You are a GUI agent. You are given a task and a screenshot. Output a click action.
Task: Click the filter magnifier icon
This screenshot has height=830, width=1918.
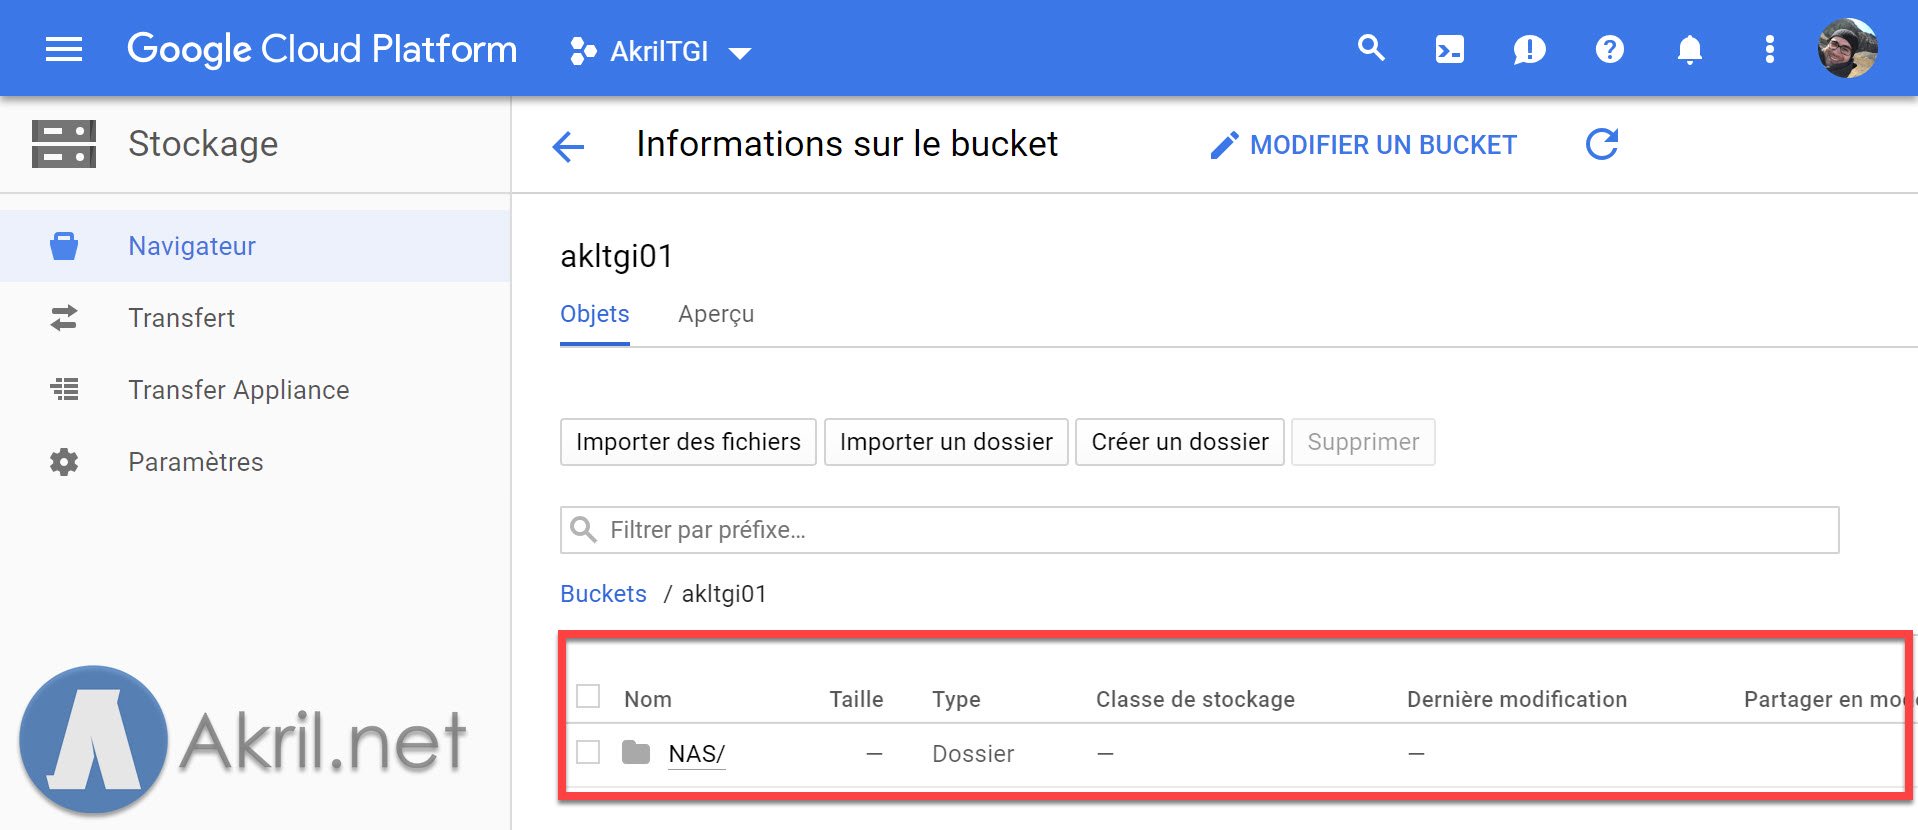583,529
